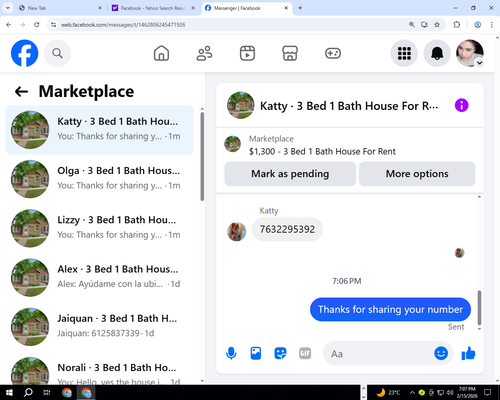500x400 pixels.
Task: Open Katty conversation in list
Action: [100, 130]
